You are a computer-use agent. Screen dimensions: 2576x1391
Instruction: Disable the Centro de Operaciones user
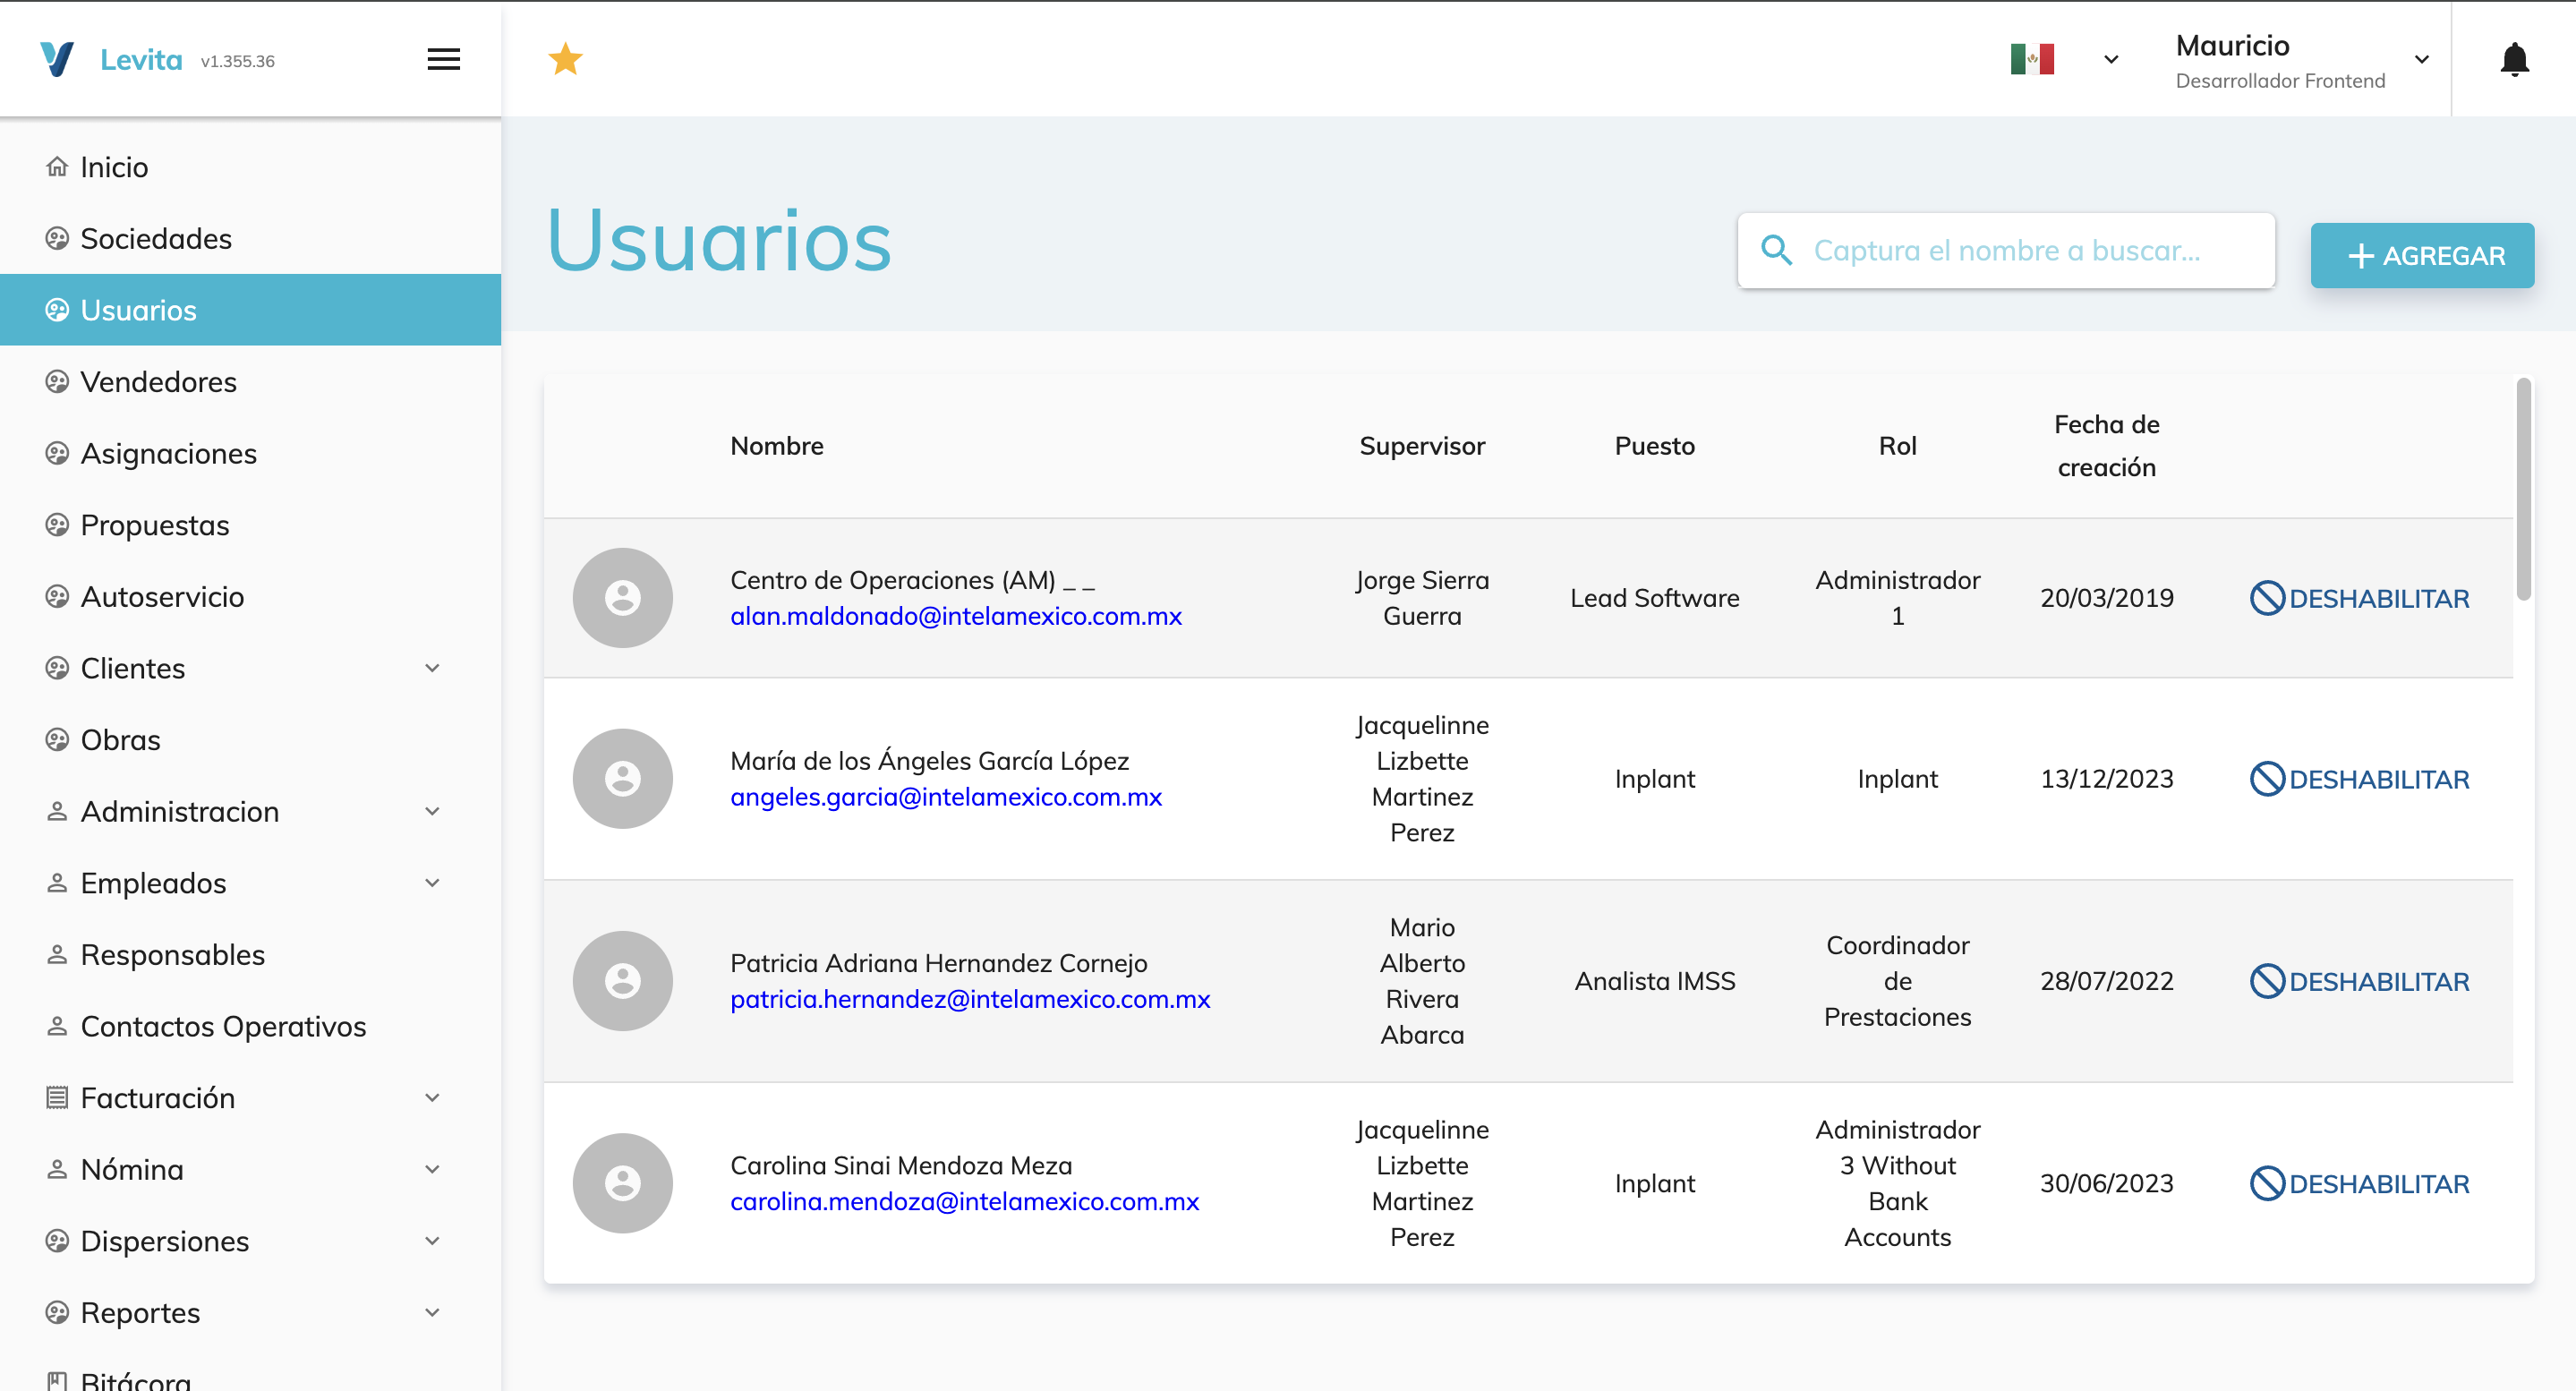(2359, 598)
